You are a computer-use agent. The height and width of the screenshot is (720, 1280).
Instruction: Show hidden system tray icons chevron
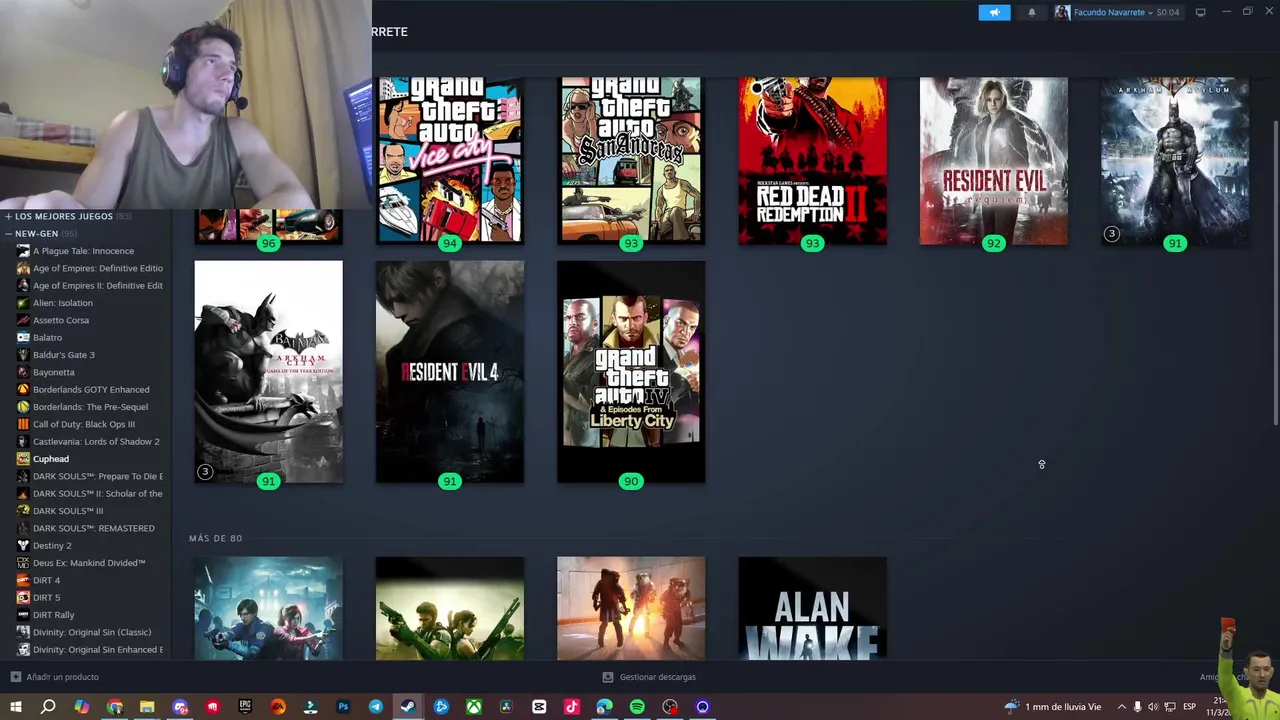coord(1121,707)
